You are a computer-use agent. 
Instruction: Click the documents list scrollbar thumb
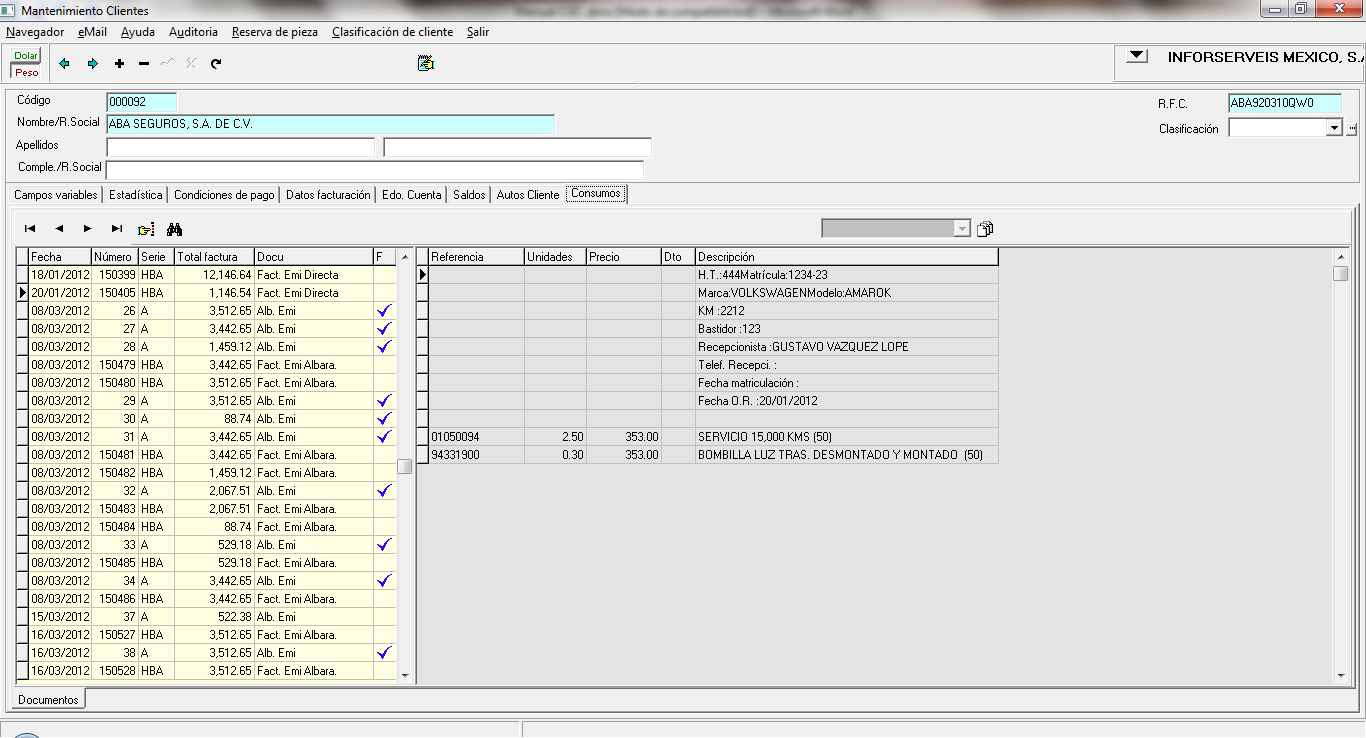coord(405,466)
